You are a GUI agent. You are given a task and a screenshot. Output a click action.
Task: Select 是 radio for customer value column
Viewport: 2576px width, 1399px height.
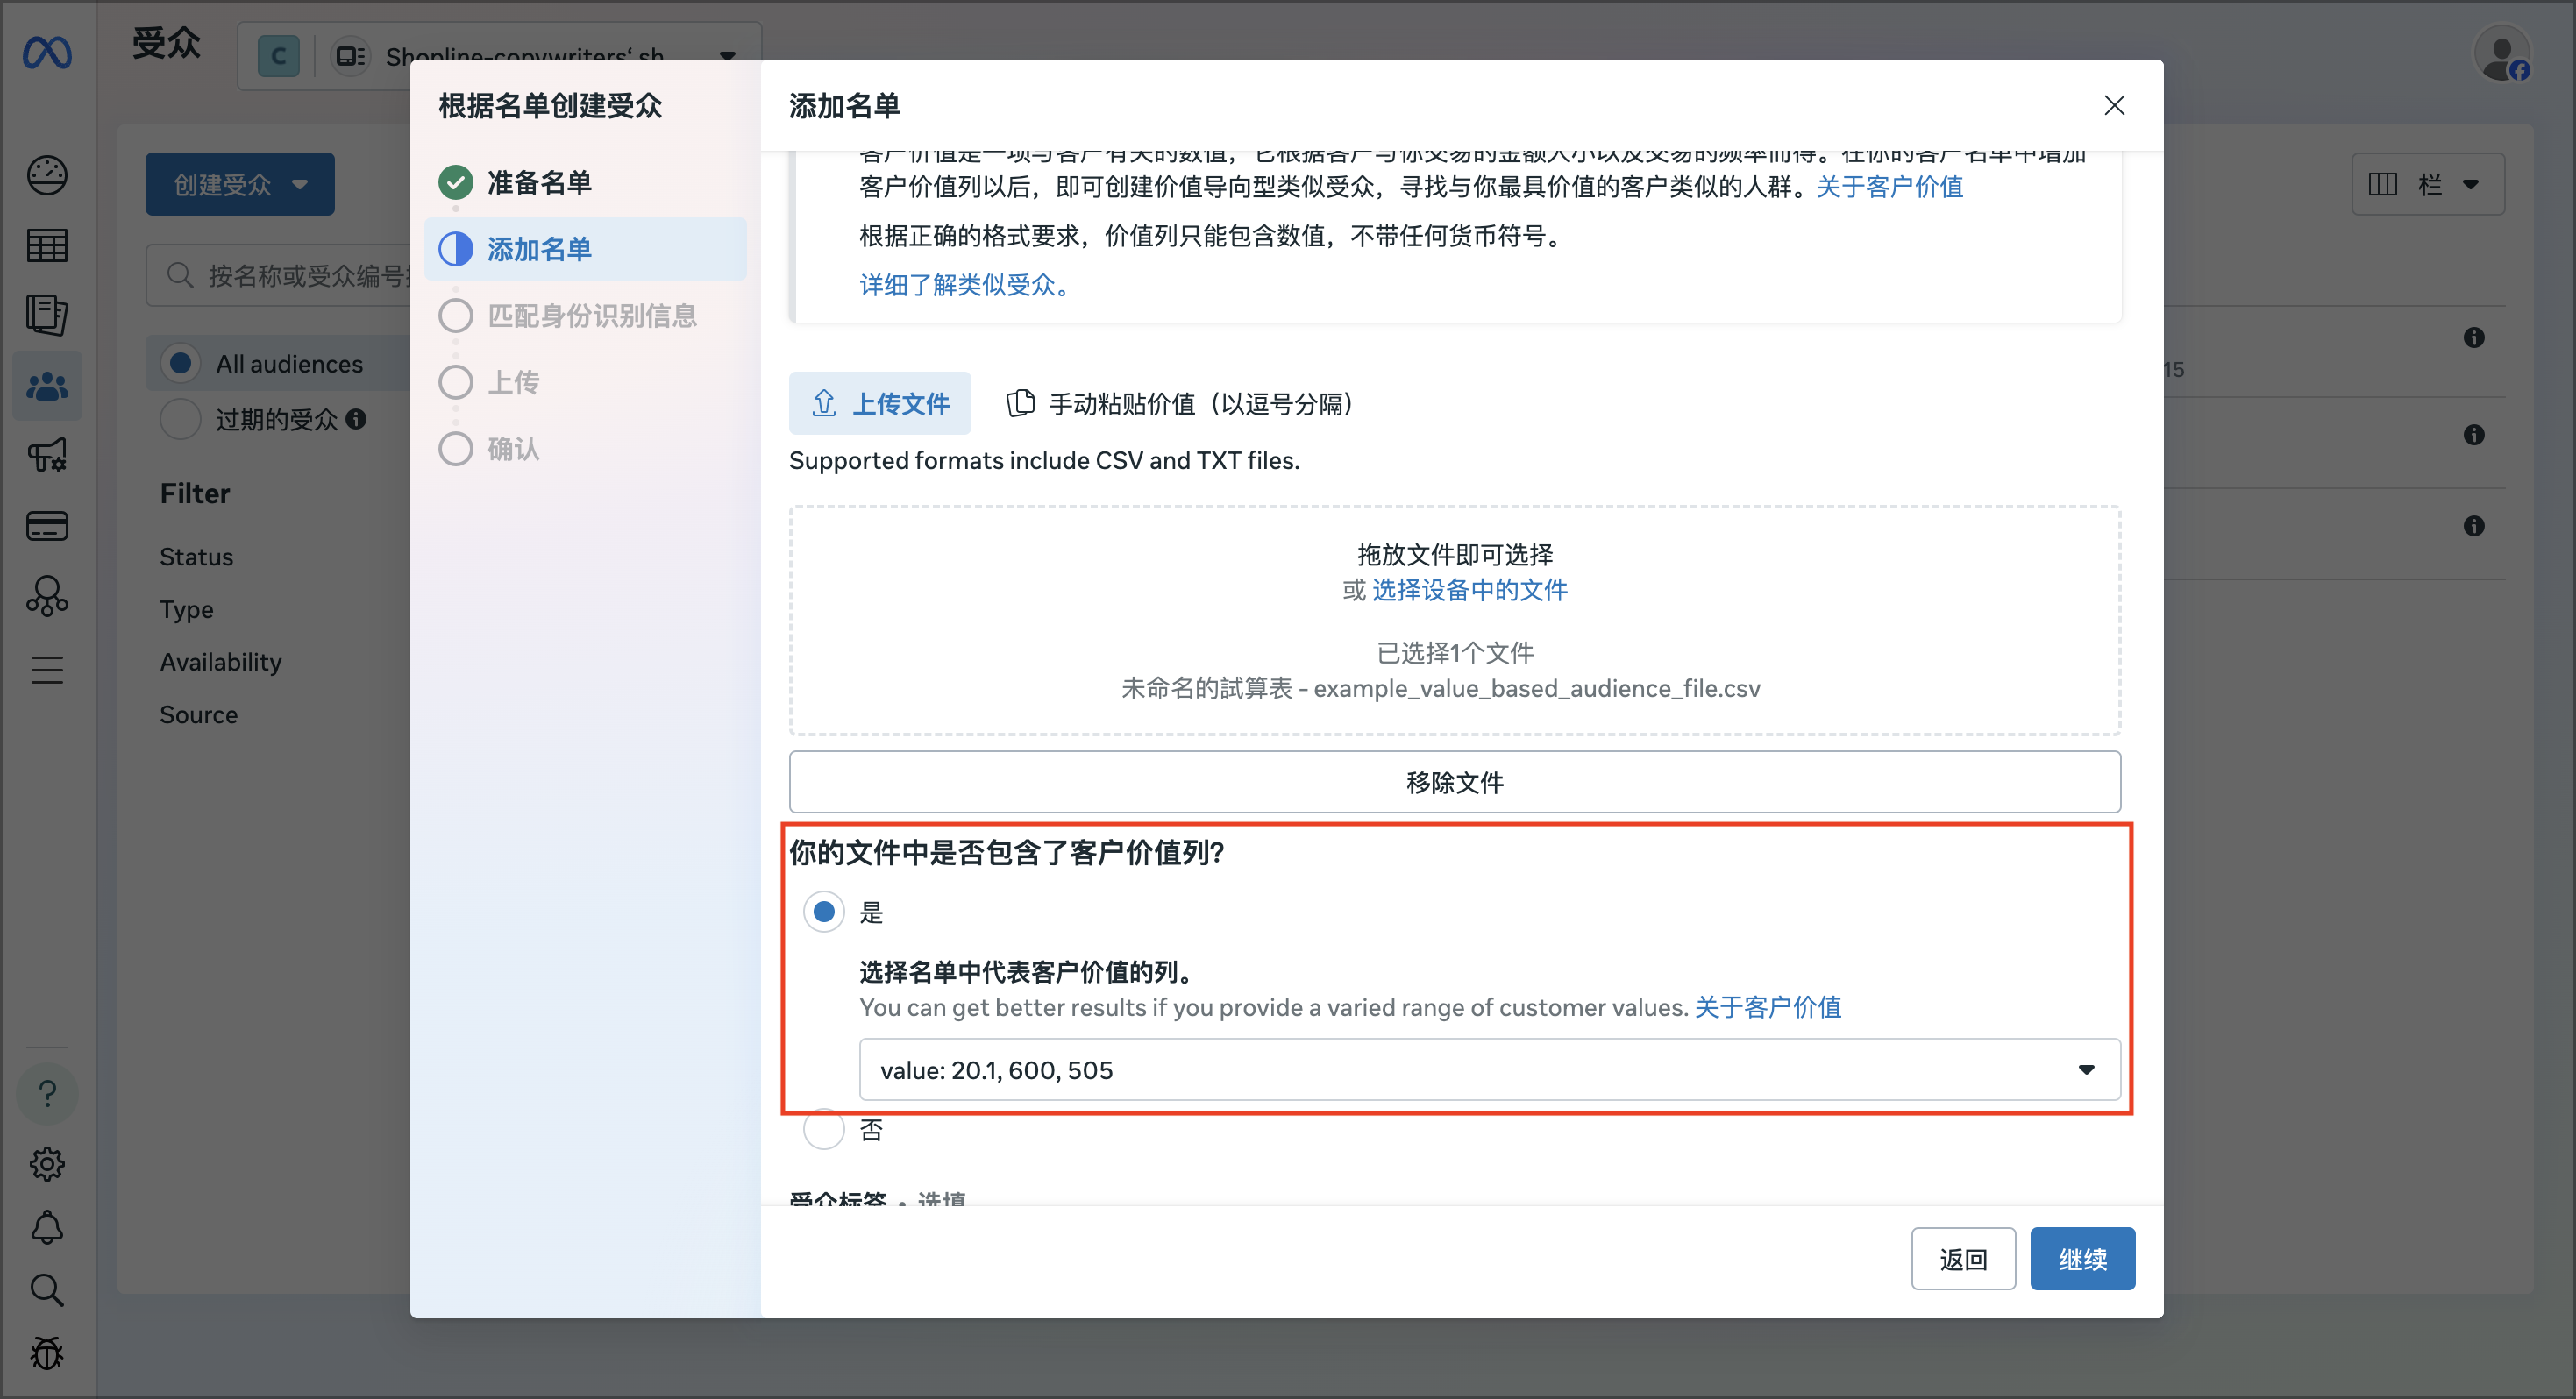click(x=824, y=912)
